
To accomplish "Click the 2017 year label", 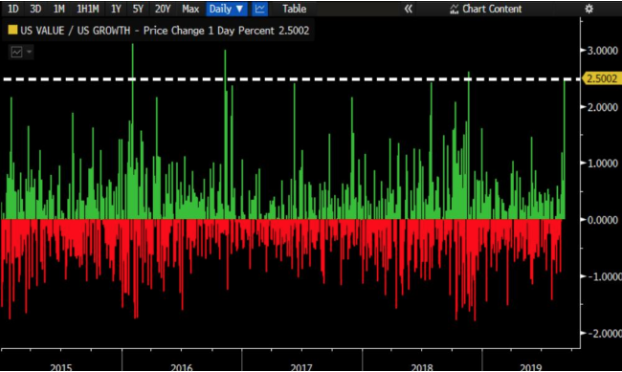I will coord(301,367).
